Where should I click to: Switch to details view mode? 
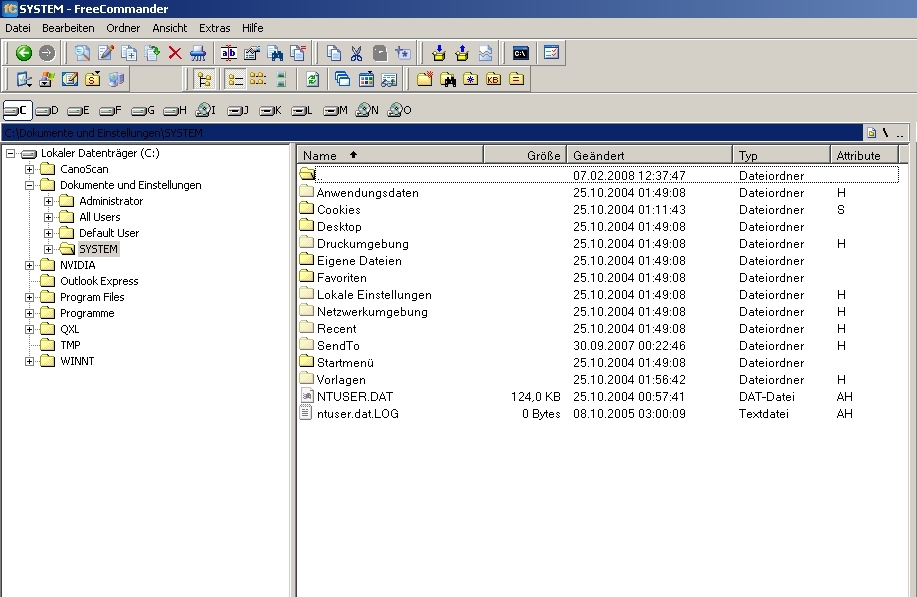[x=235, y=80]
